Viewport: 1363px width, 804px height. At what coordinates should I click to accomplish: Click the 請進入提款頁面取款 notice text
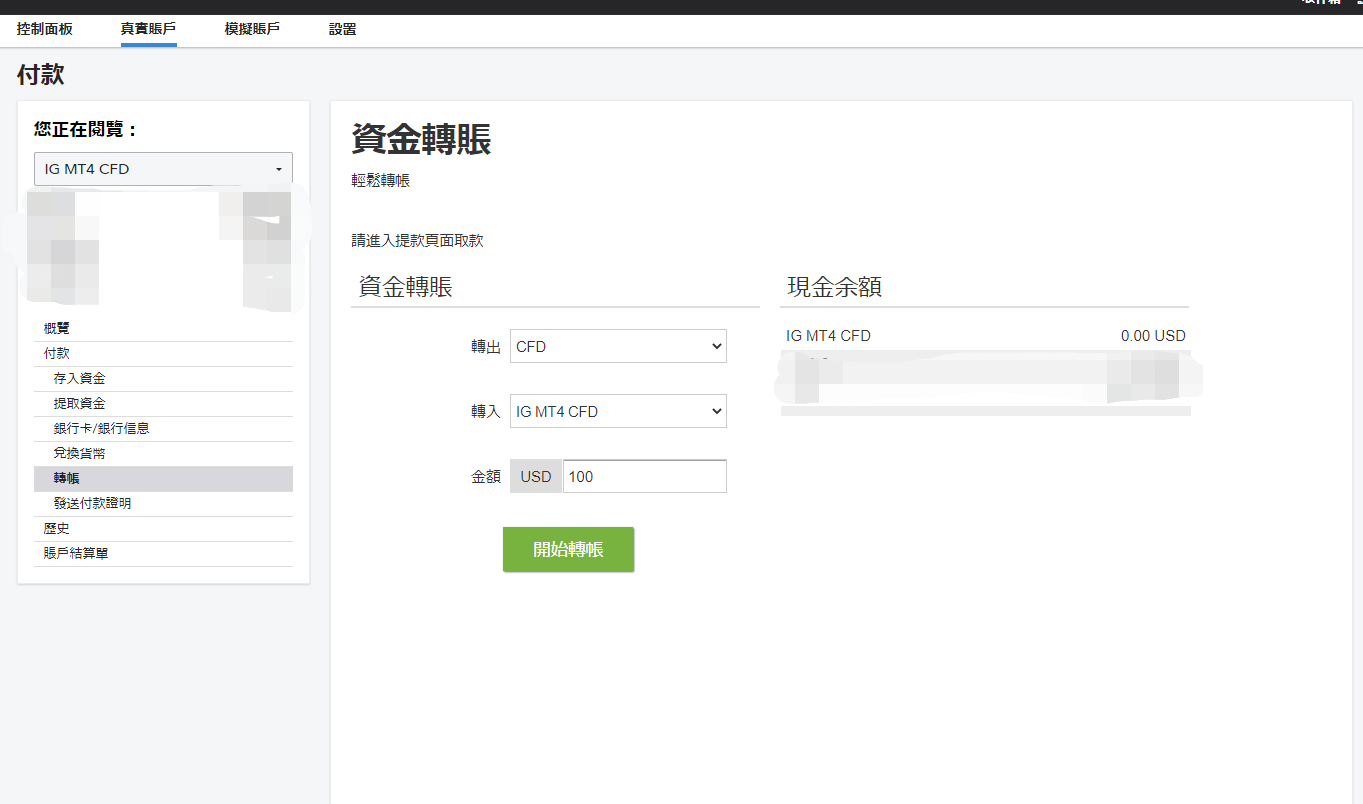coord(417,241)
